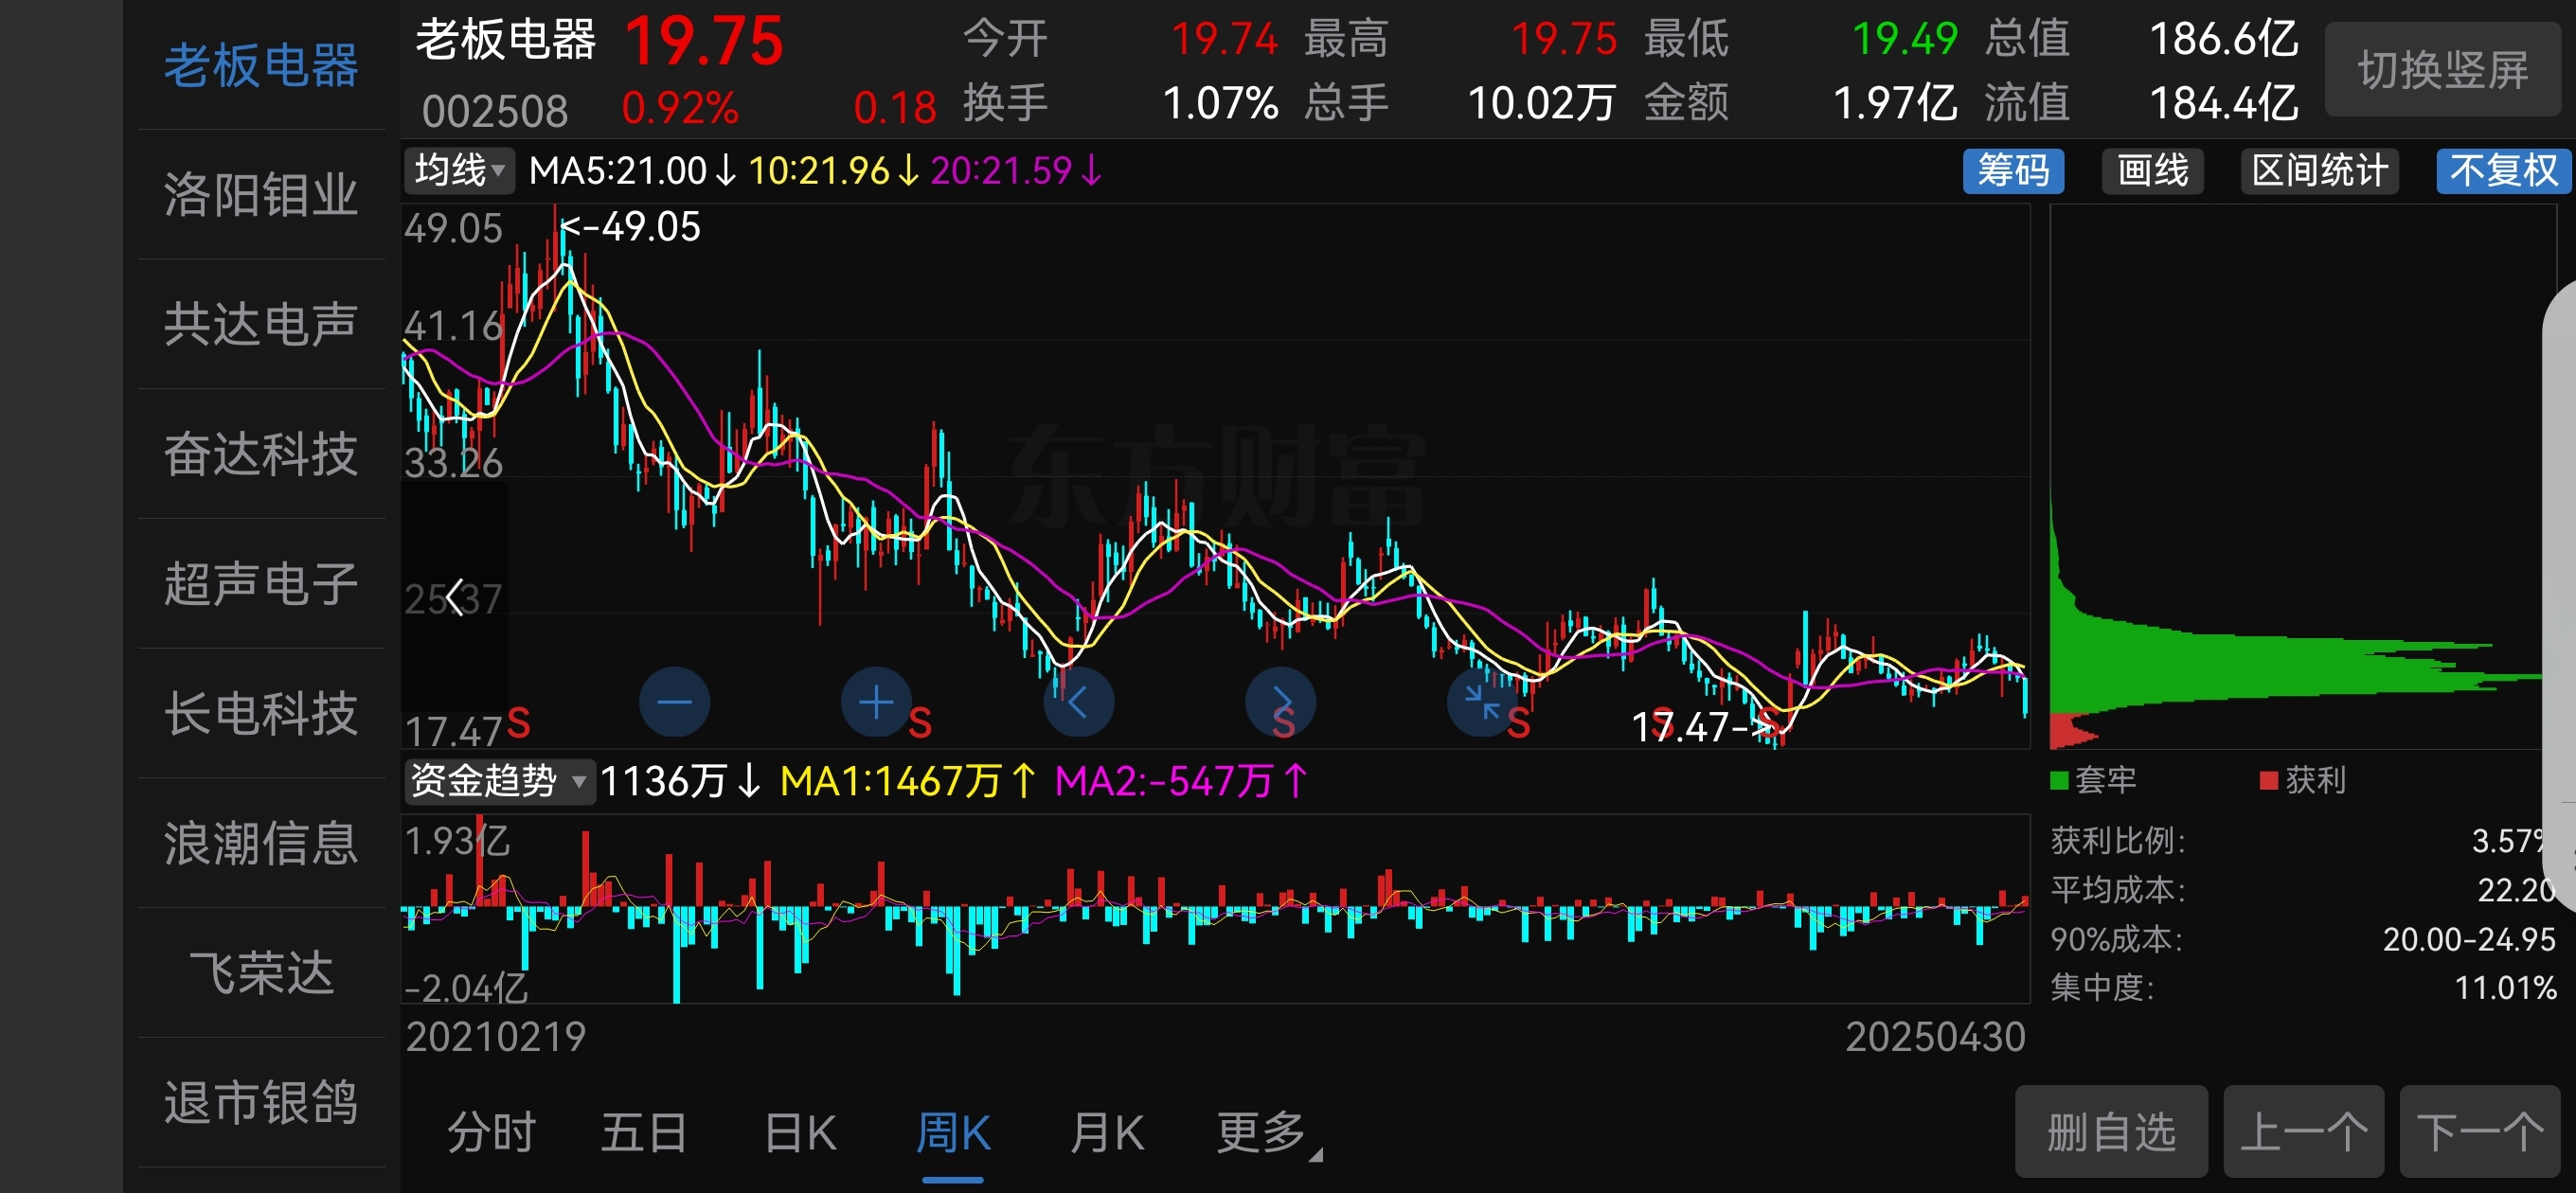Tap the stock code 002508

click(494, 110)
